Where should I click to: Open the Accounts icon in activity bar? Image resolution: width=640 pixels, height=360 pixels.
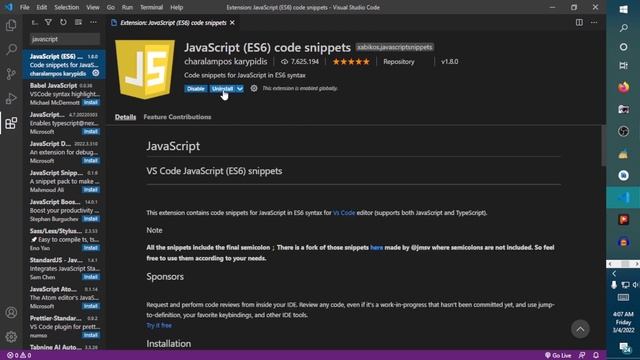(x=11, y=313)
